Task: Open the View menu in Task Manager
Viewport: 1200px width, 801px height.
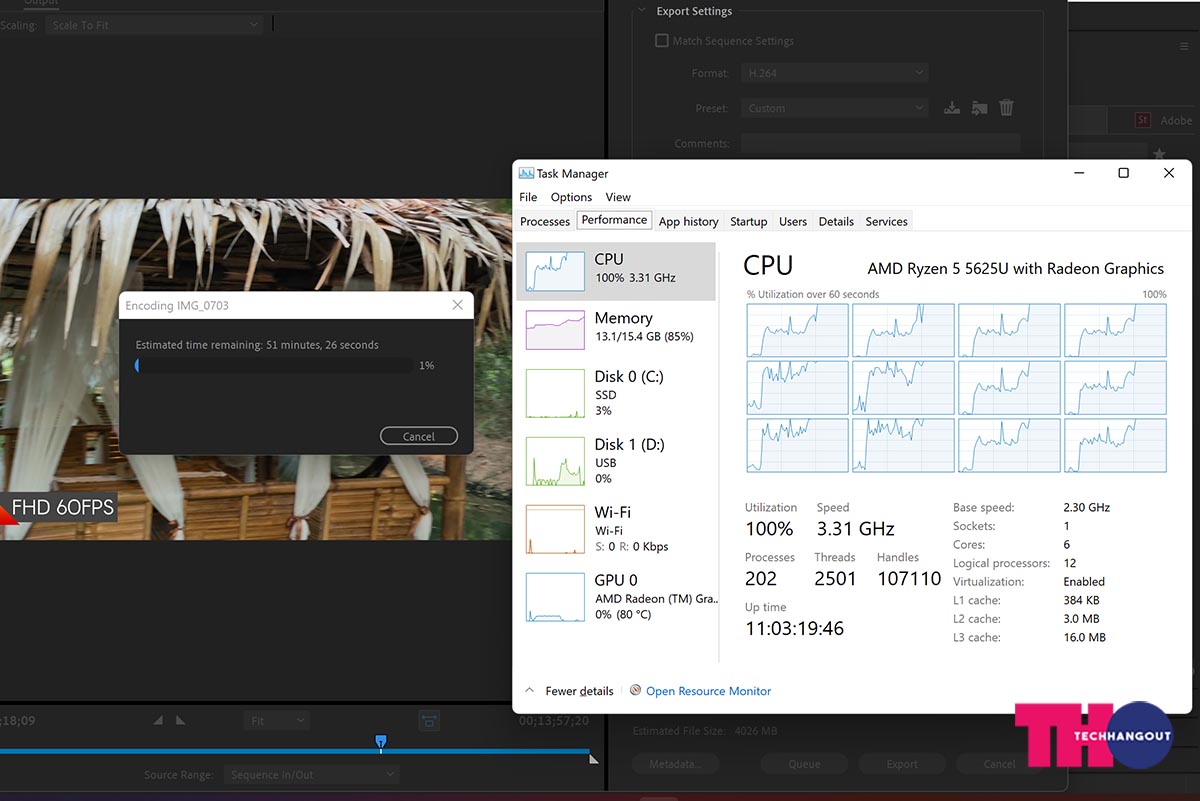Action: (x=618, y=197)
